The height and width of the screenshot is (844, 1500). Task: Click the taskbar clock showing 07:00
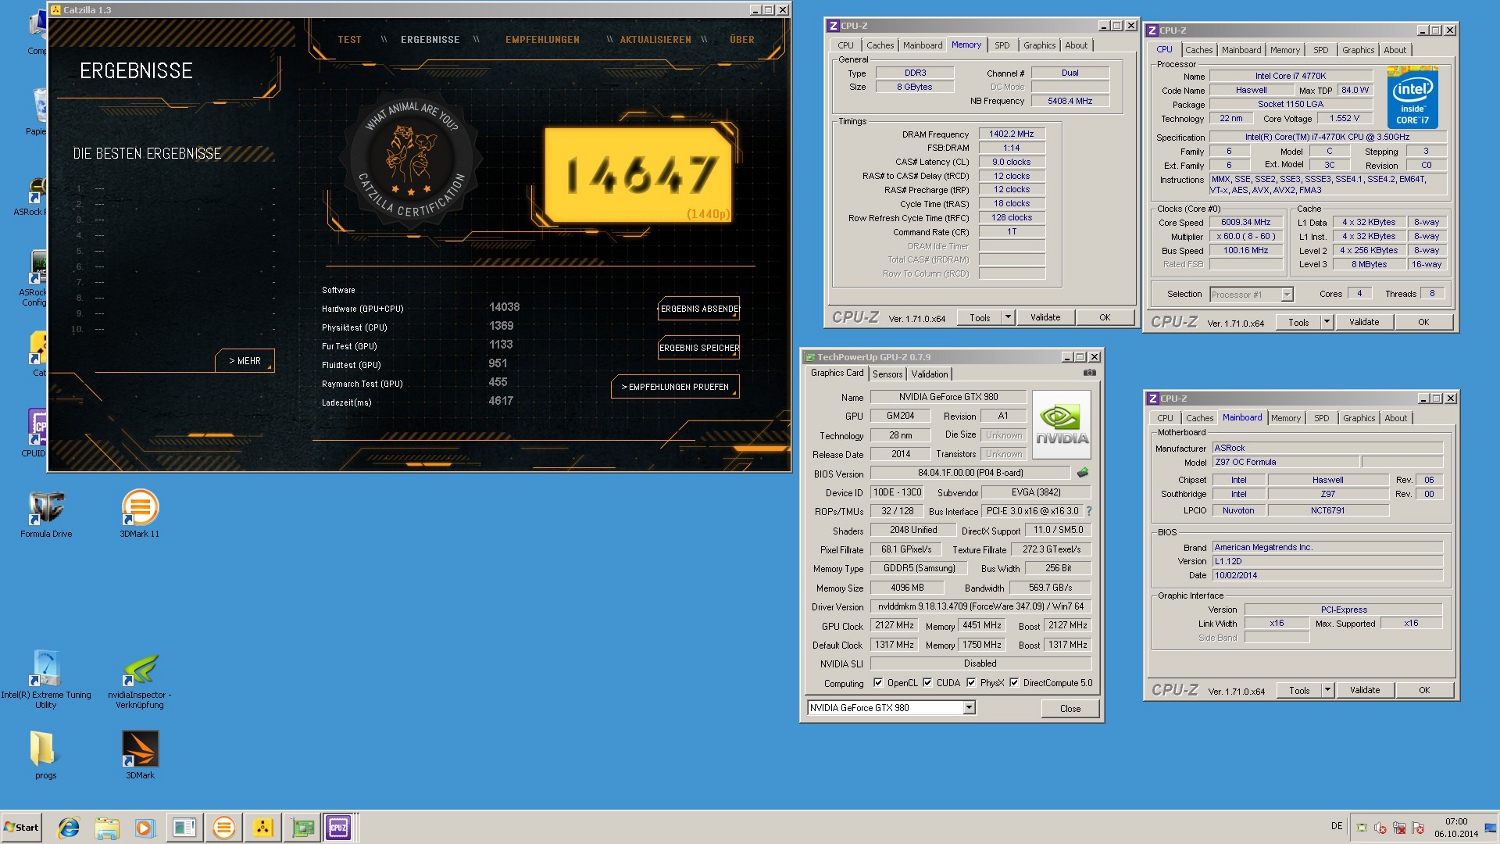click(x=1456, y=827)
